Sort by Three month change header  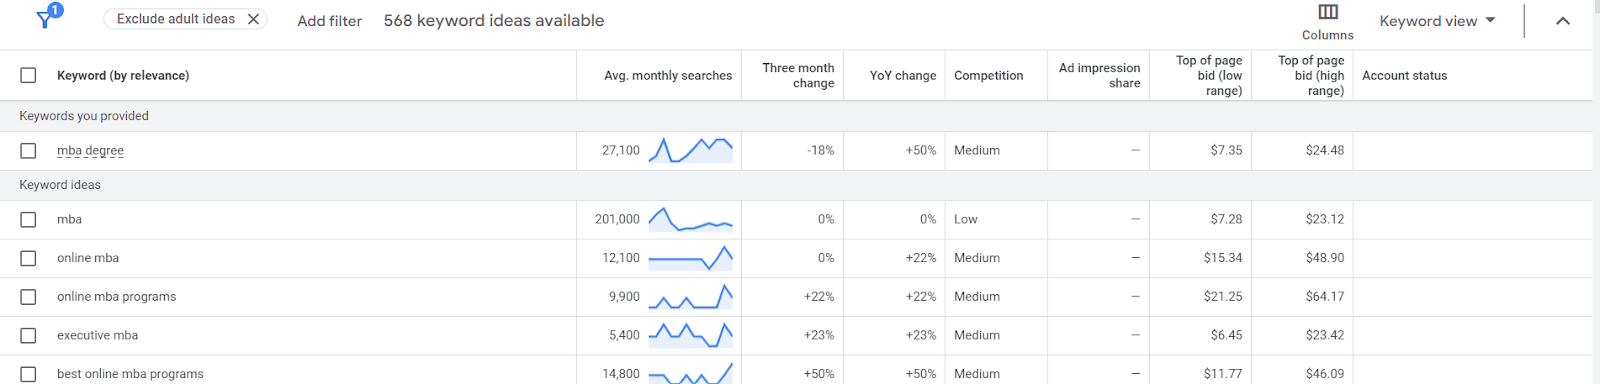pos(798,75)
